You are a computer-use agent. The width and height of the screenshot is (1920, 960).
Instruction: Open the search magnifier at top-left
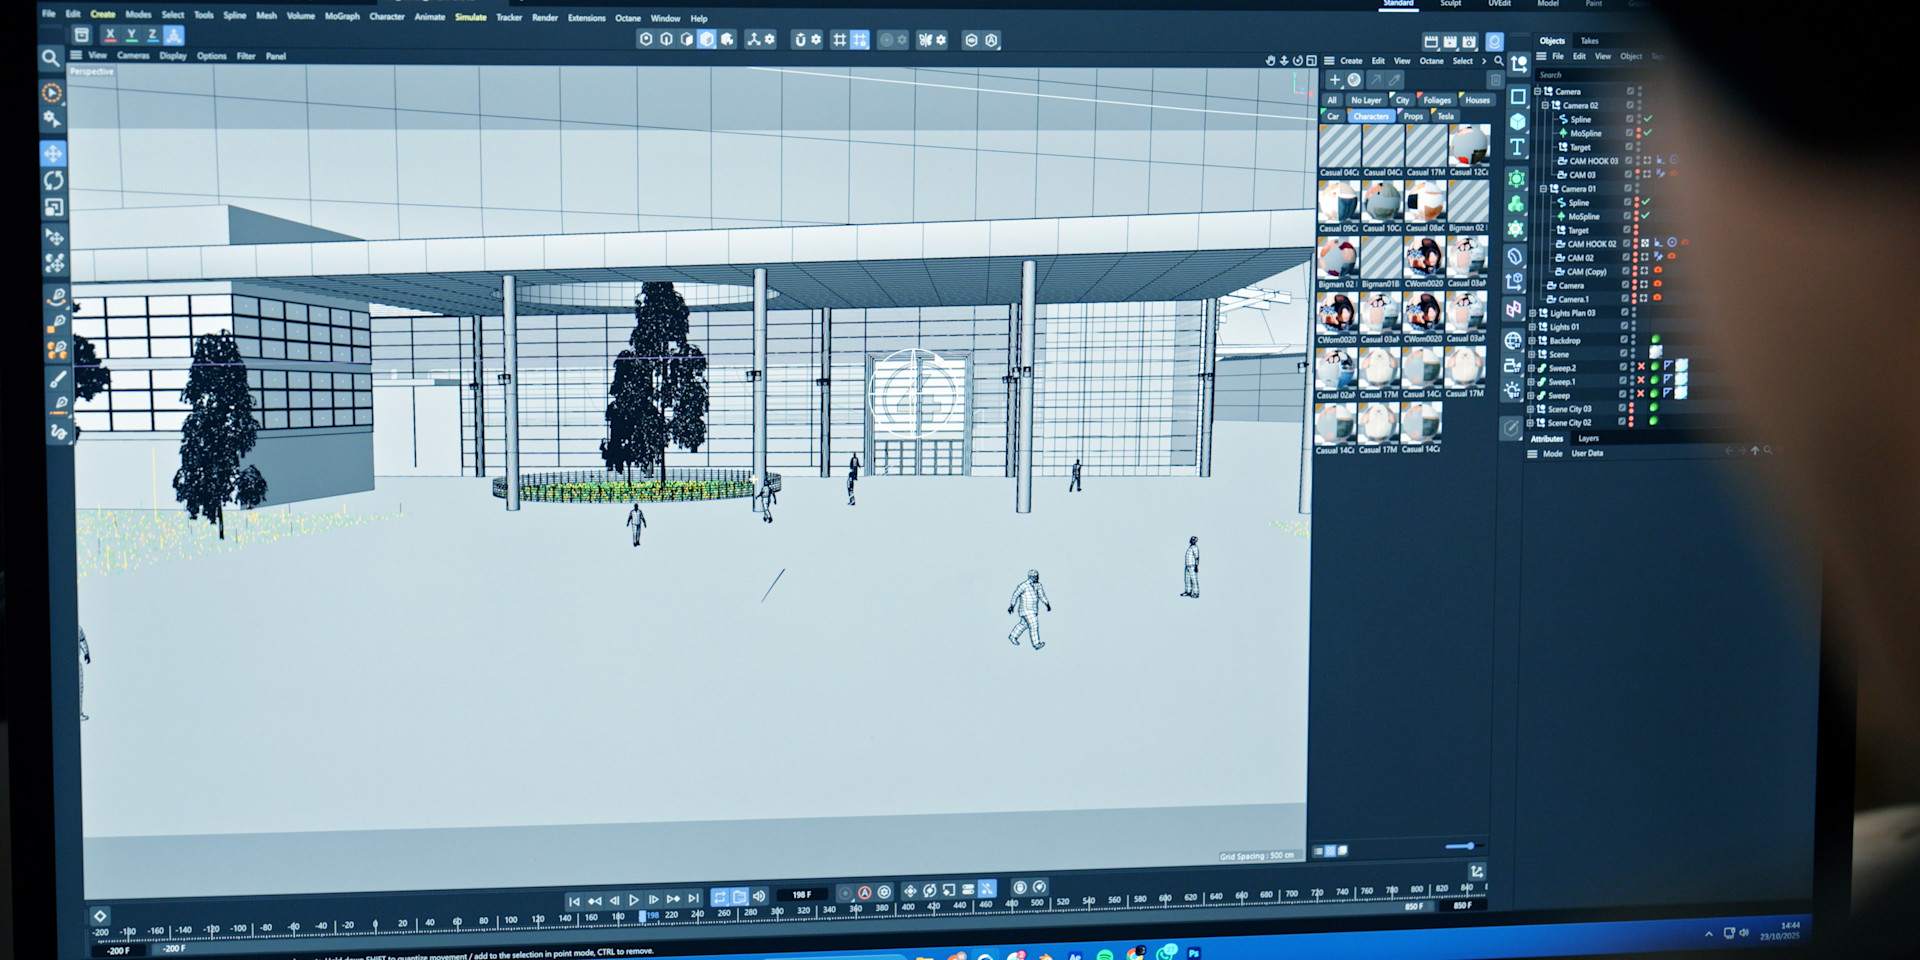[50, 58]
